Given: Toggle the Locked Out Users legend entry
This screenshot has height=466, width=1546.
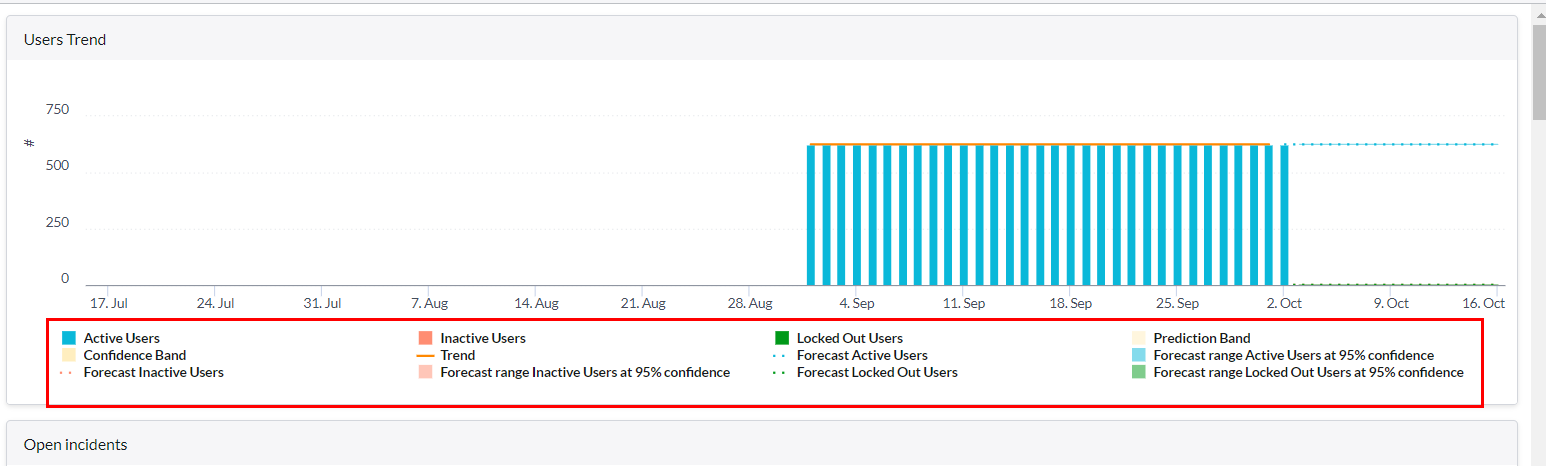Looking at the screenshot, I should [x=849, y=338].
